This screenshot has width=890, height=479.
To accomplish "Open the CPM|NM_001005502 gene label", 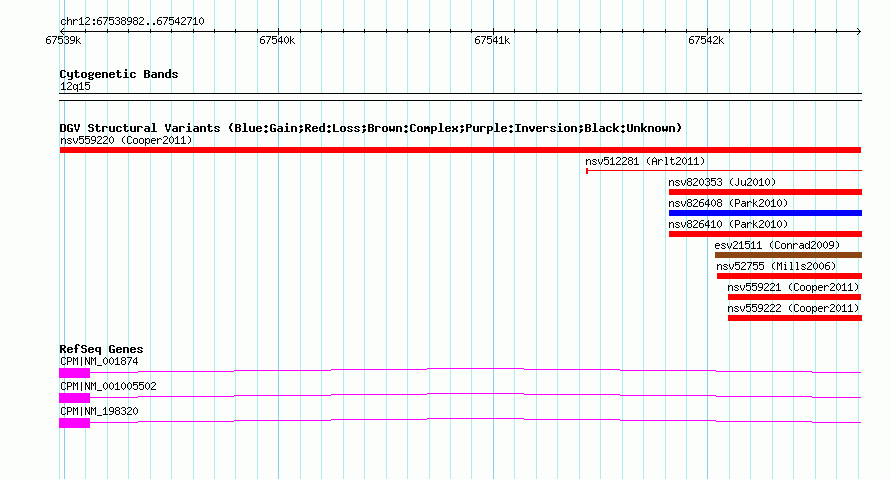I will pyautogui.click(x=108, y=386).
